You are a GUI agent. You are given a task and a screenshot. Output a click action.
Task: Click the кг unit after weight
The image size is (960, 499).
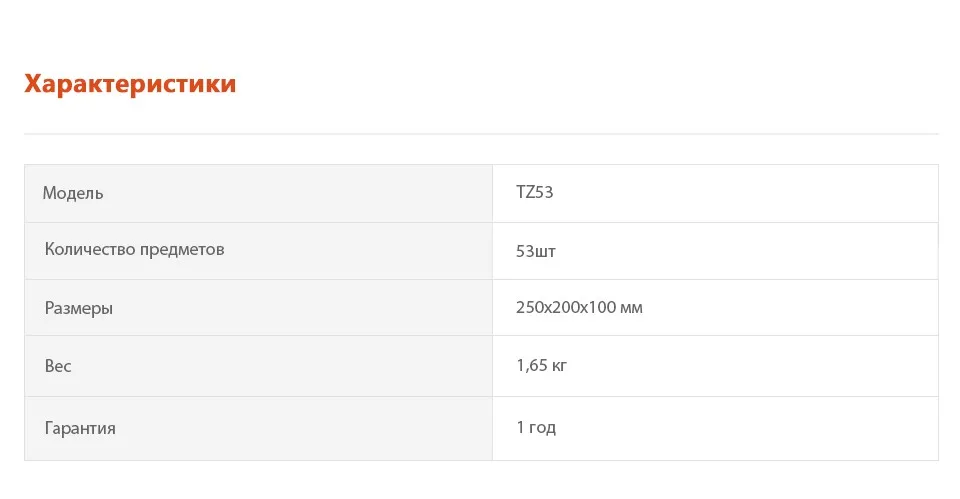point(559,366)
